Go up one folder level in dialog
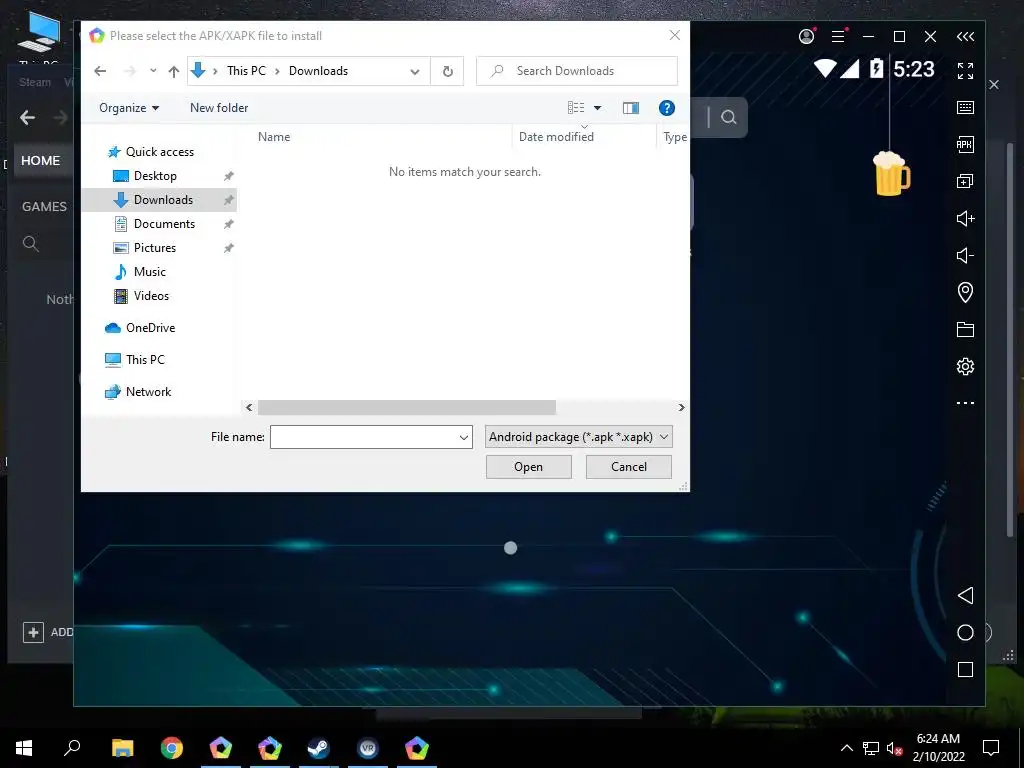The height and width of the screenshot is (768, 1024). click(173, 71)
